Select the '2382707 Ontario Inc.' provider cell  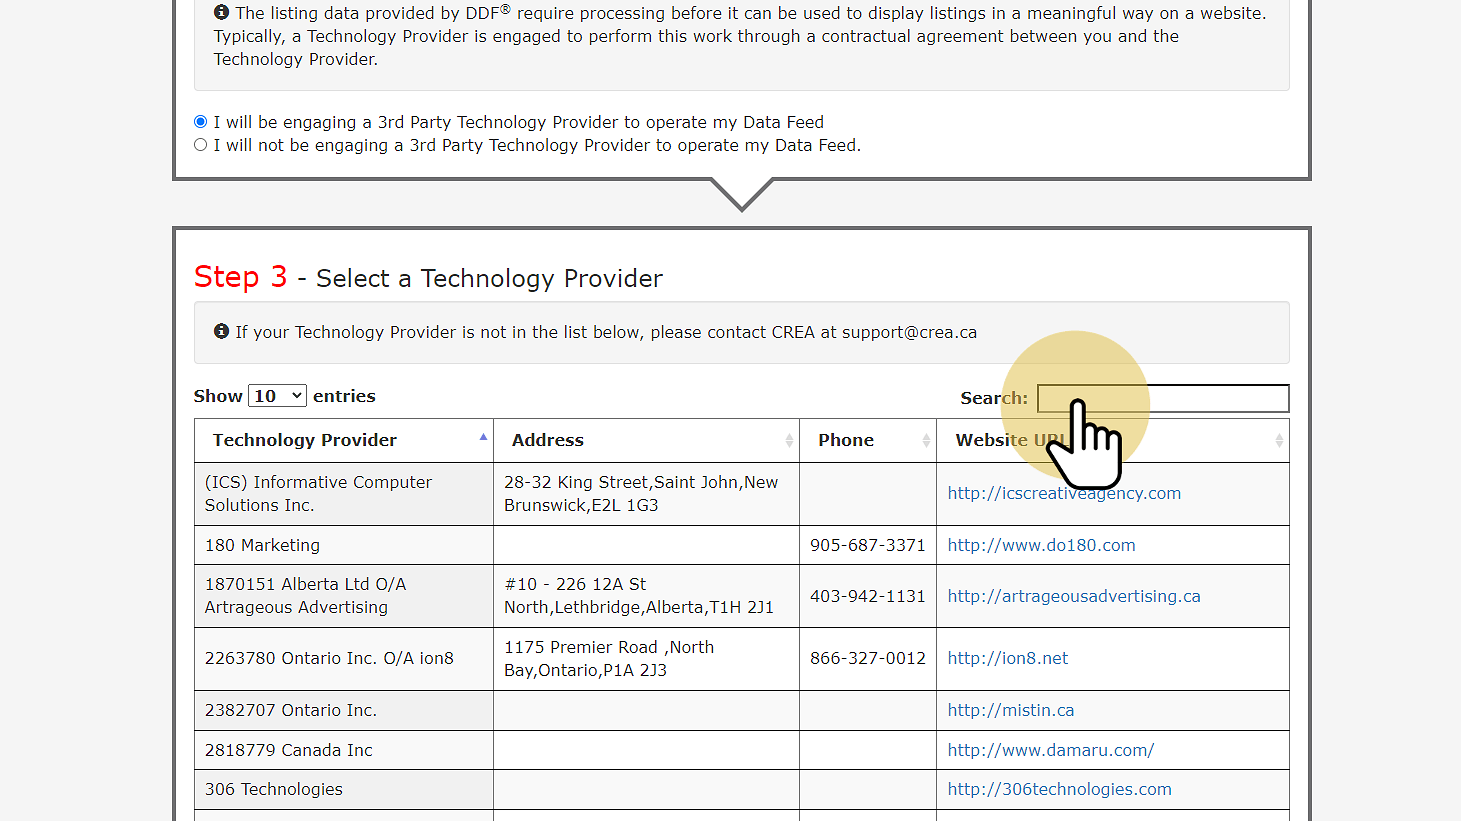344,710
